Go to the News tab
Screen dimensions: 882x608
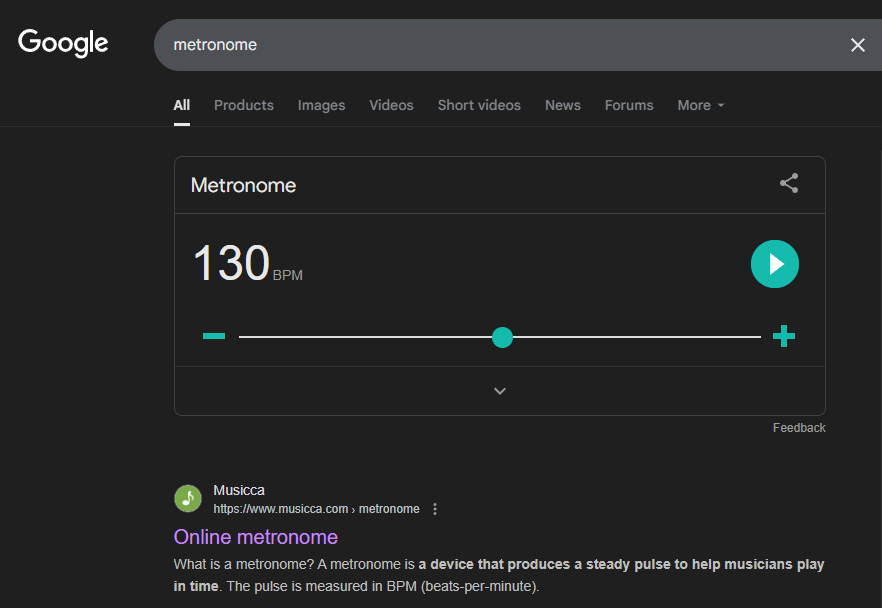[562, 105]
